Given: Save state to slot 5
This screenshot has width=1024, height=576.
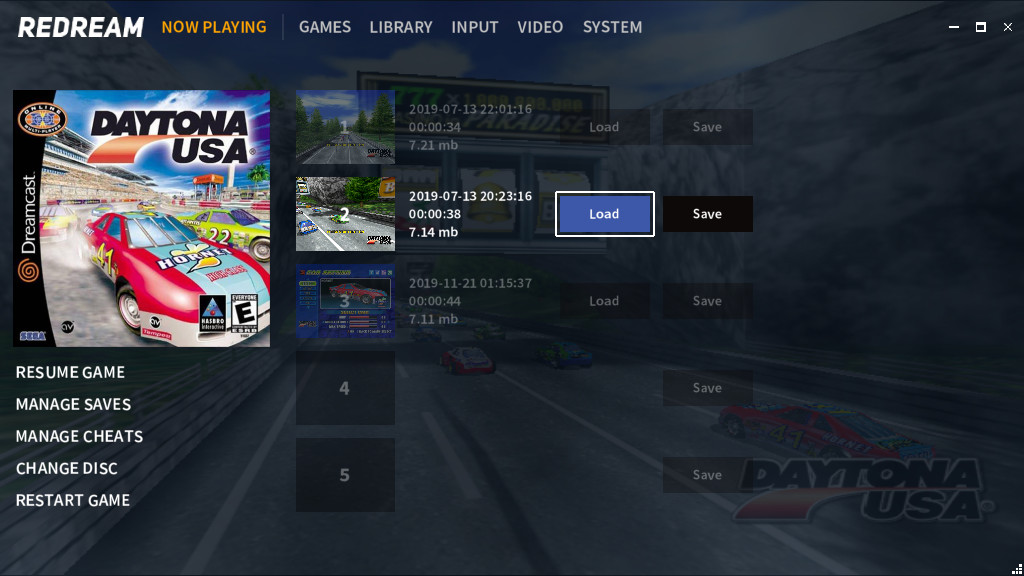Looking at the screenshot, I should 707,475.
